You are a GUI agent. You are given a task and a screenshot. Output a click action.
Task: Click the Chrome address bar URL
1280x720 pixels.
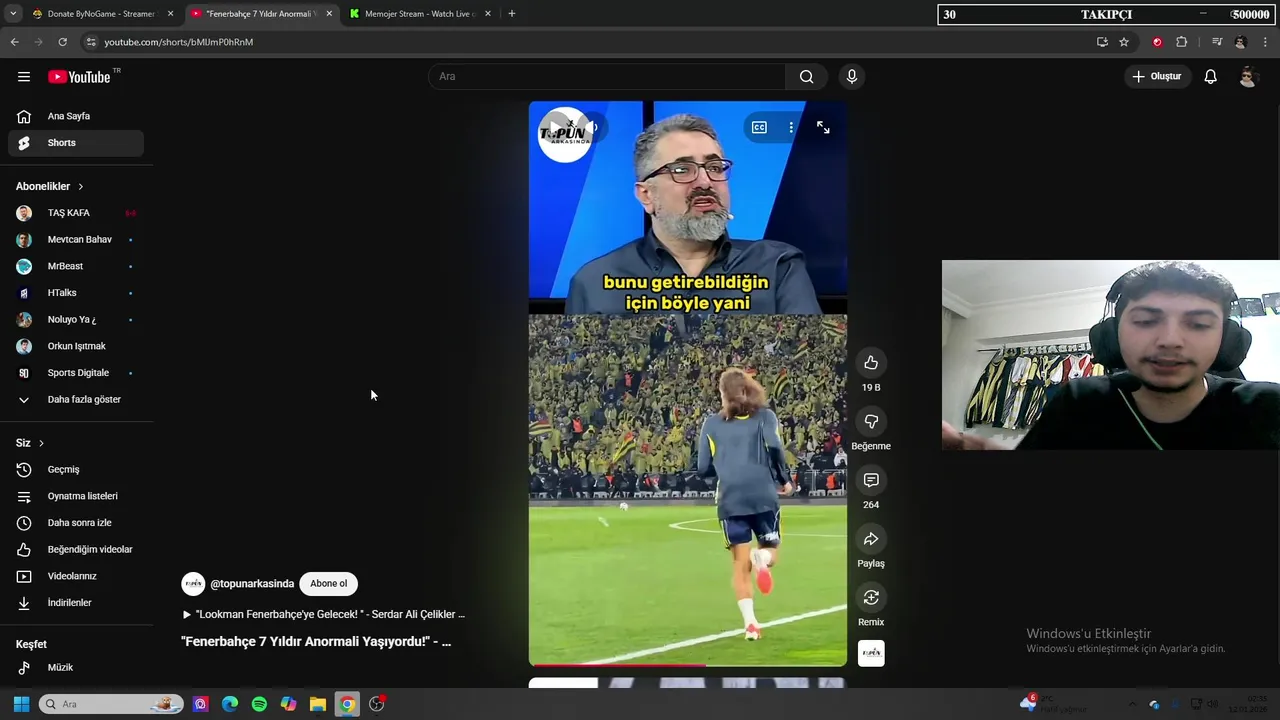coord(178,42)
